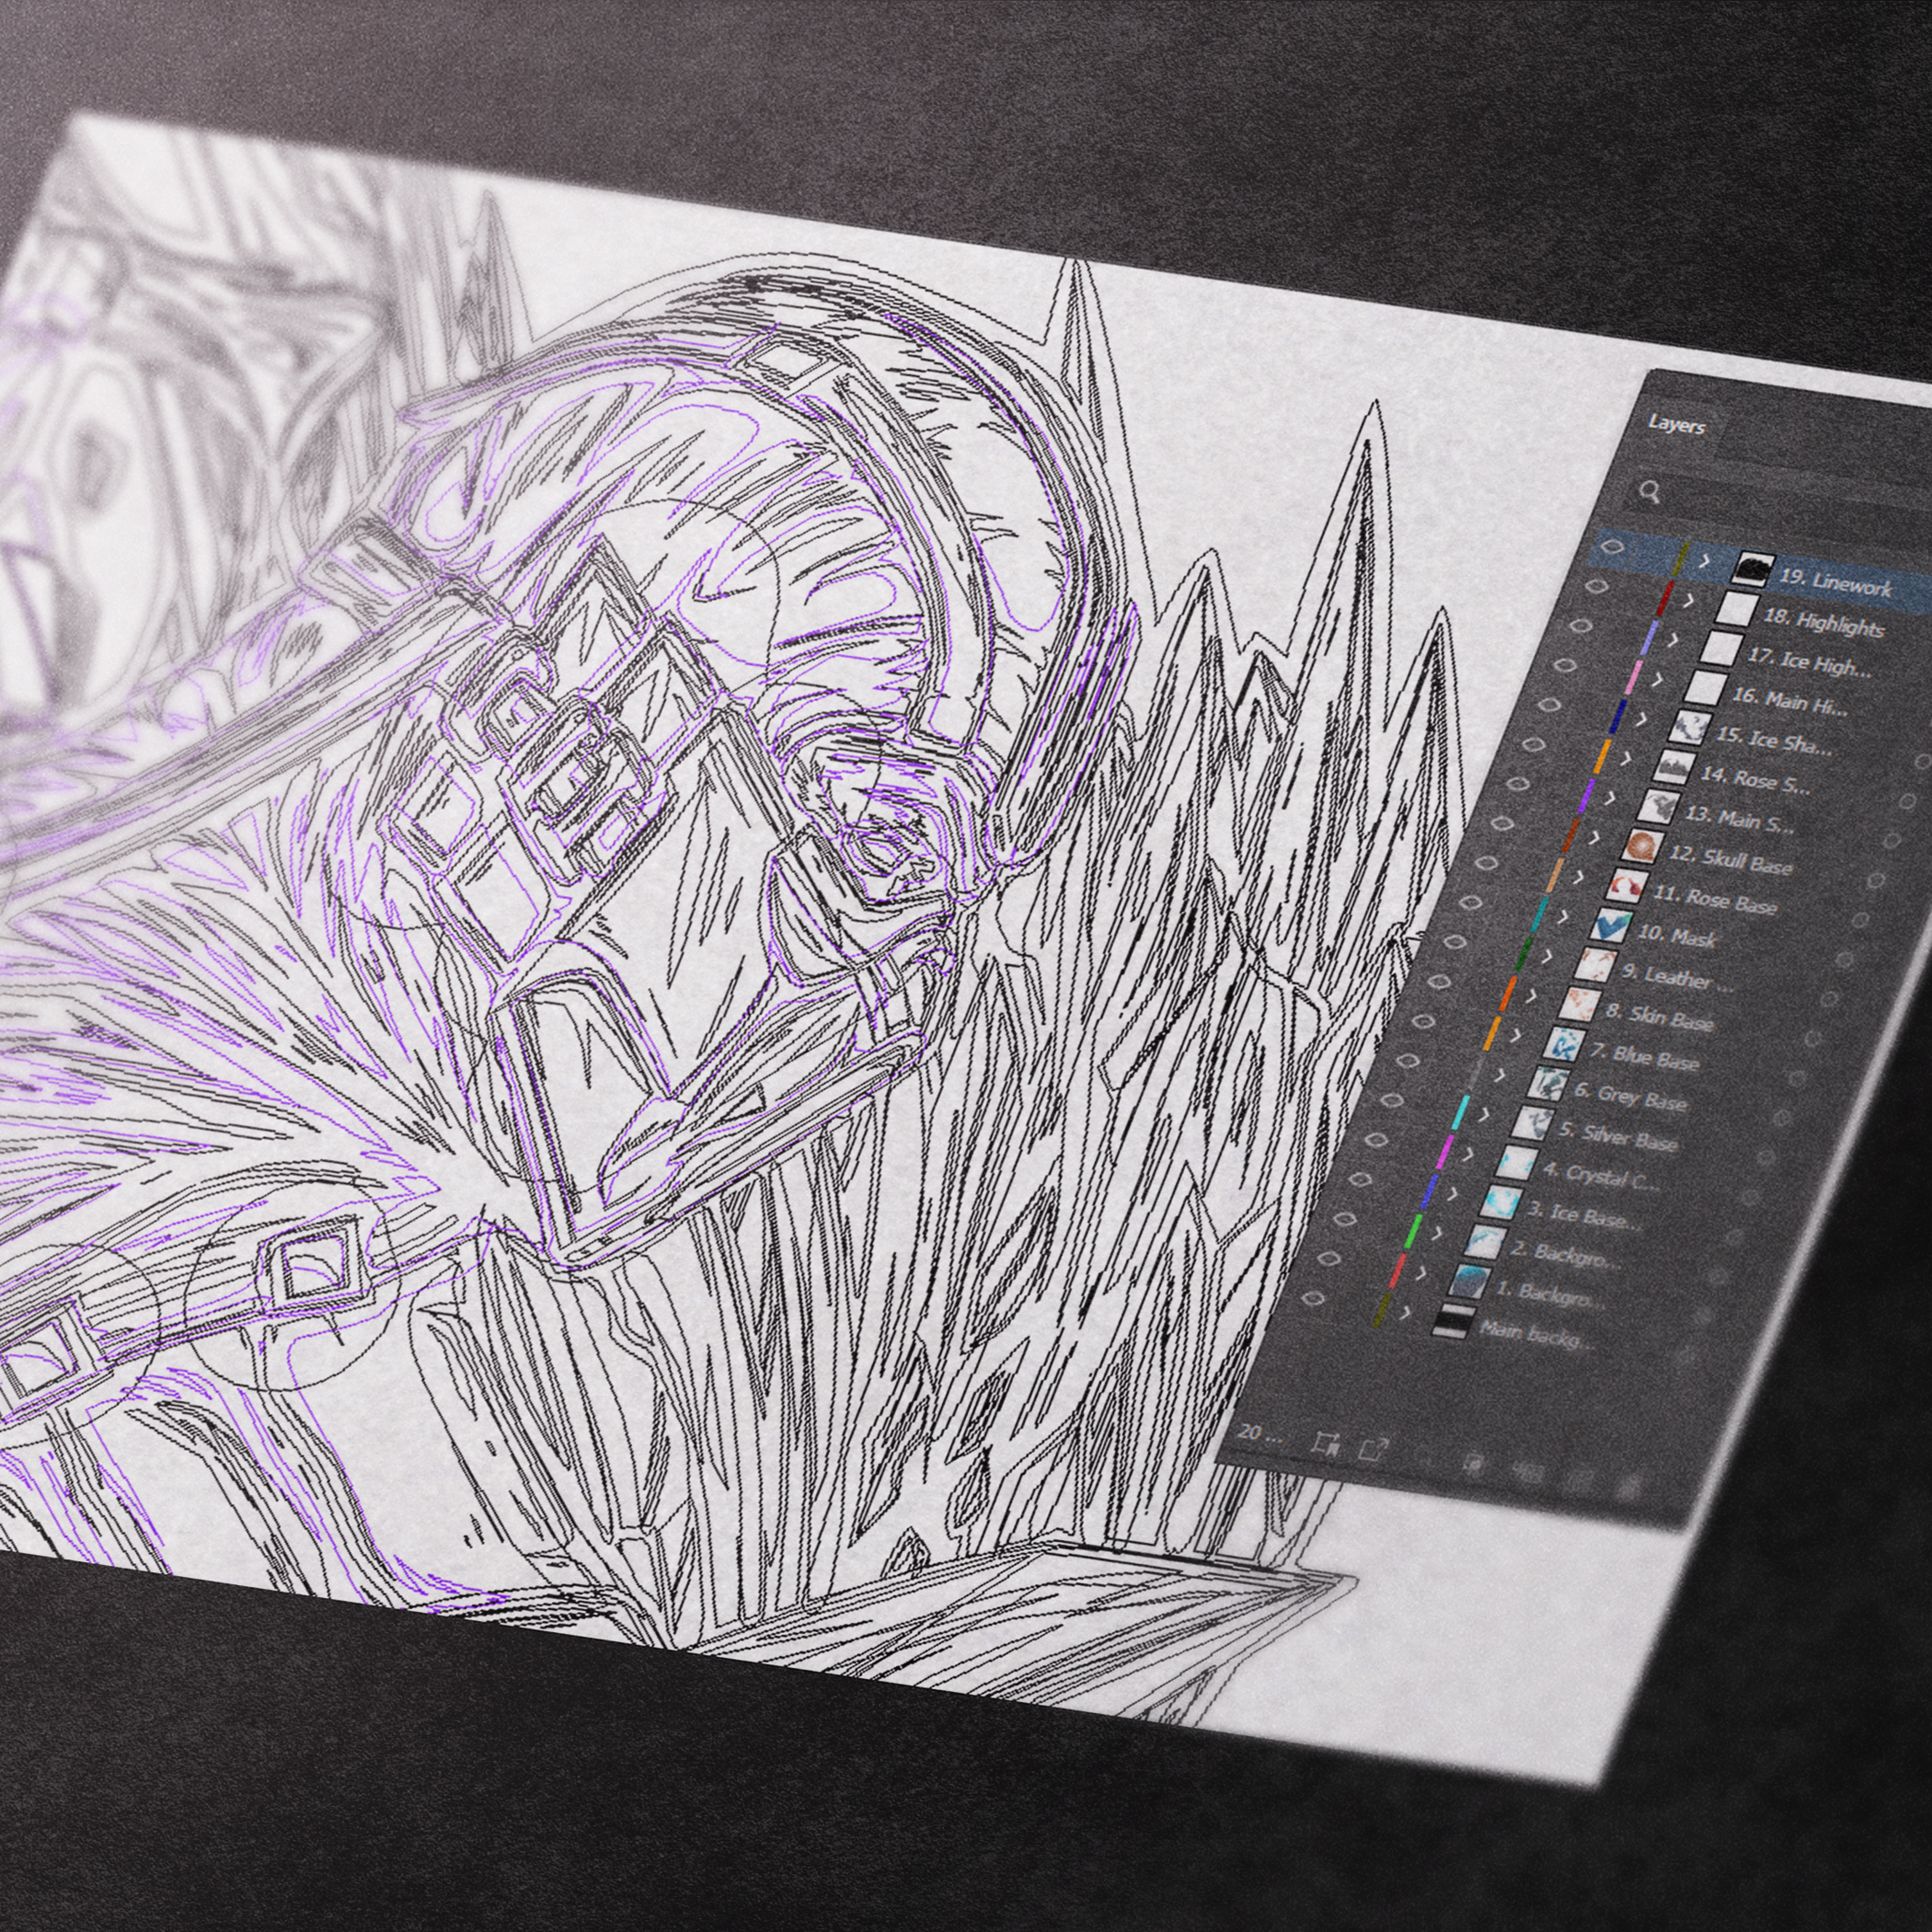Select the 8. Skin Base layer
The image size is (1932, 1932).
(1659, 1017)
